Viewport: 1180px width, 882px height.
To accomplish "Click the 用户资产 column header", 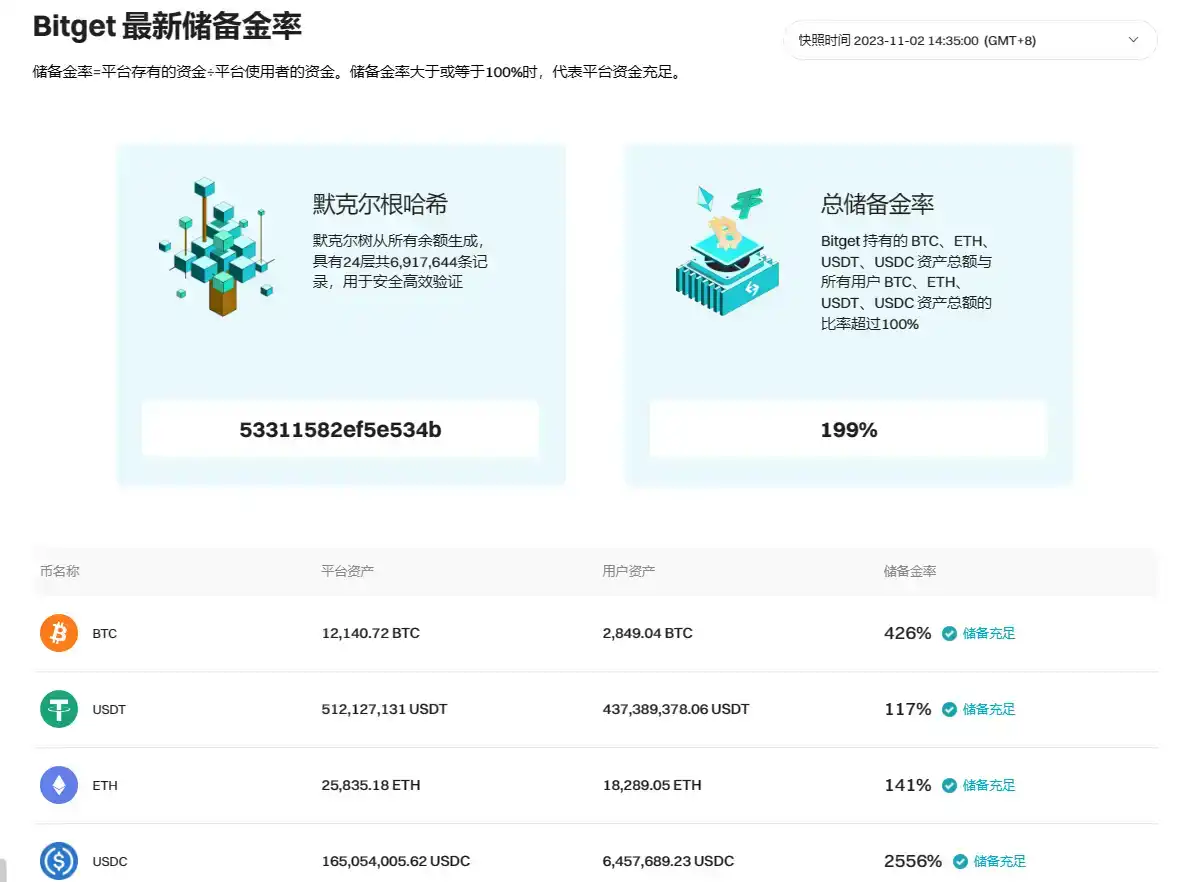I will coord(629,571).
